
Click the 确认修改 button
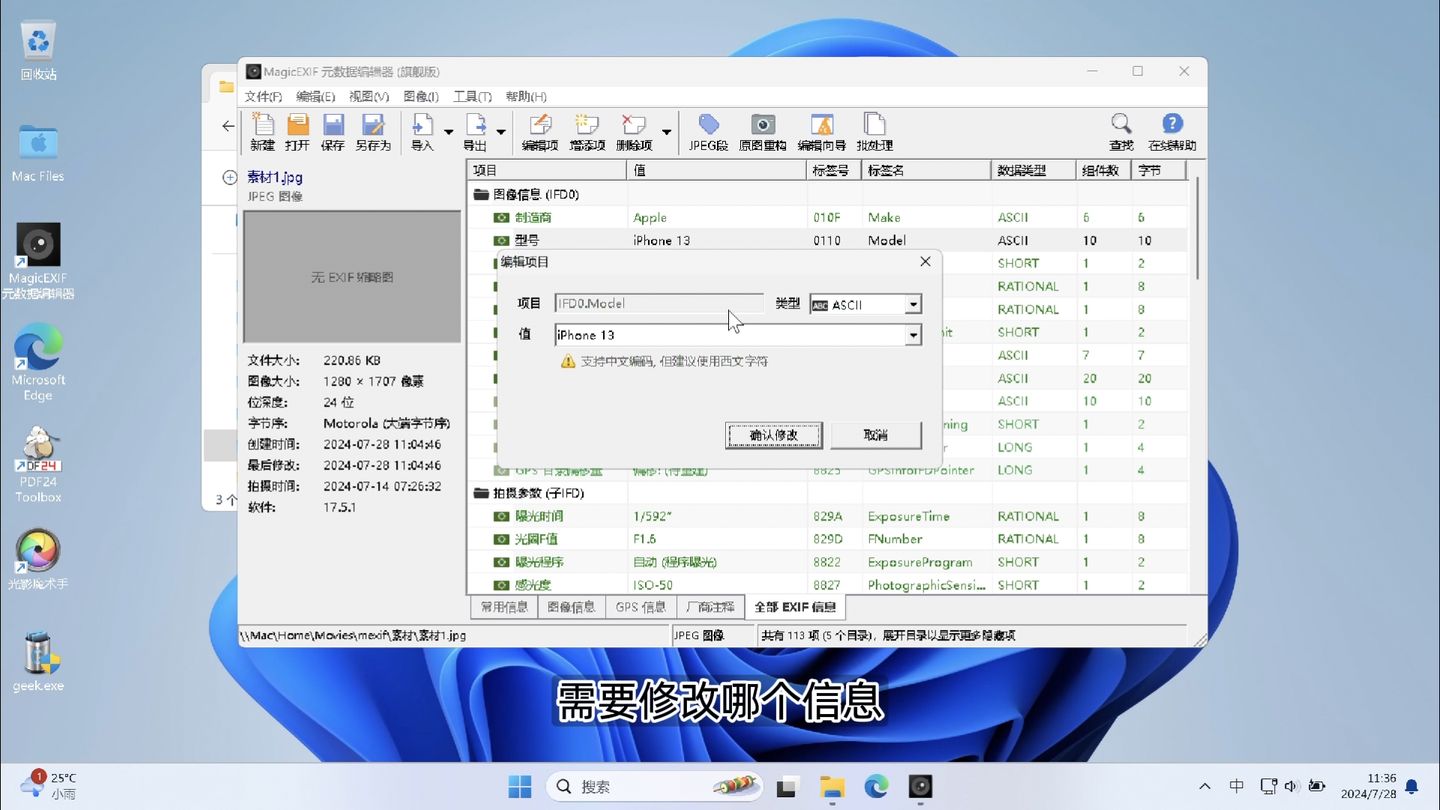774,435
